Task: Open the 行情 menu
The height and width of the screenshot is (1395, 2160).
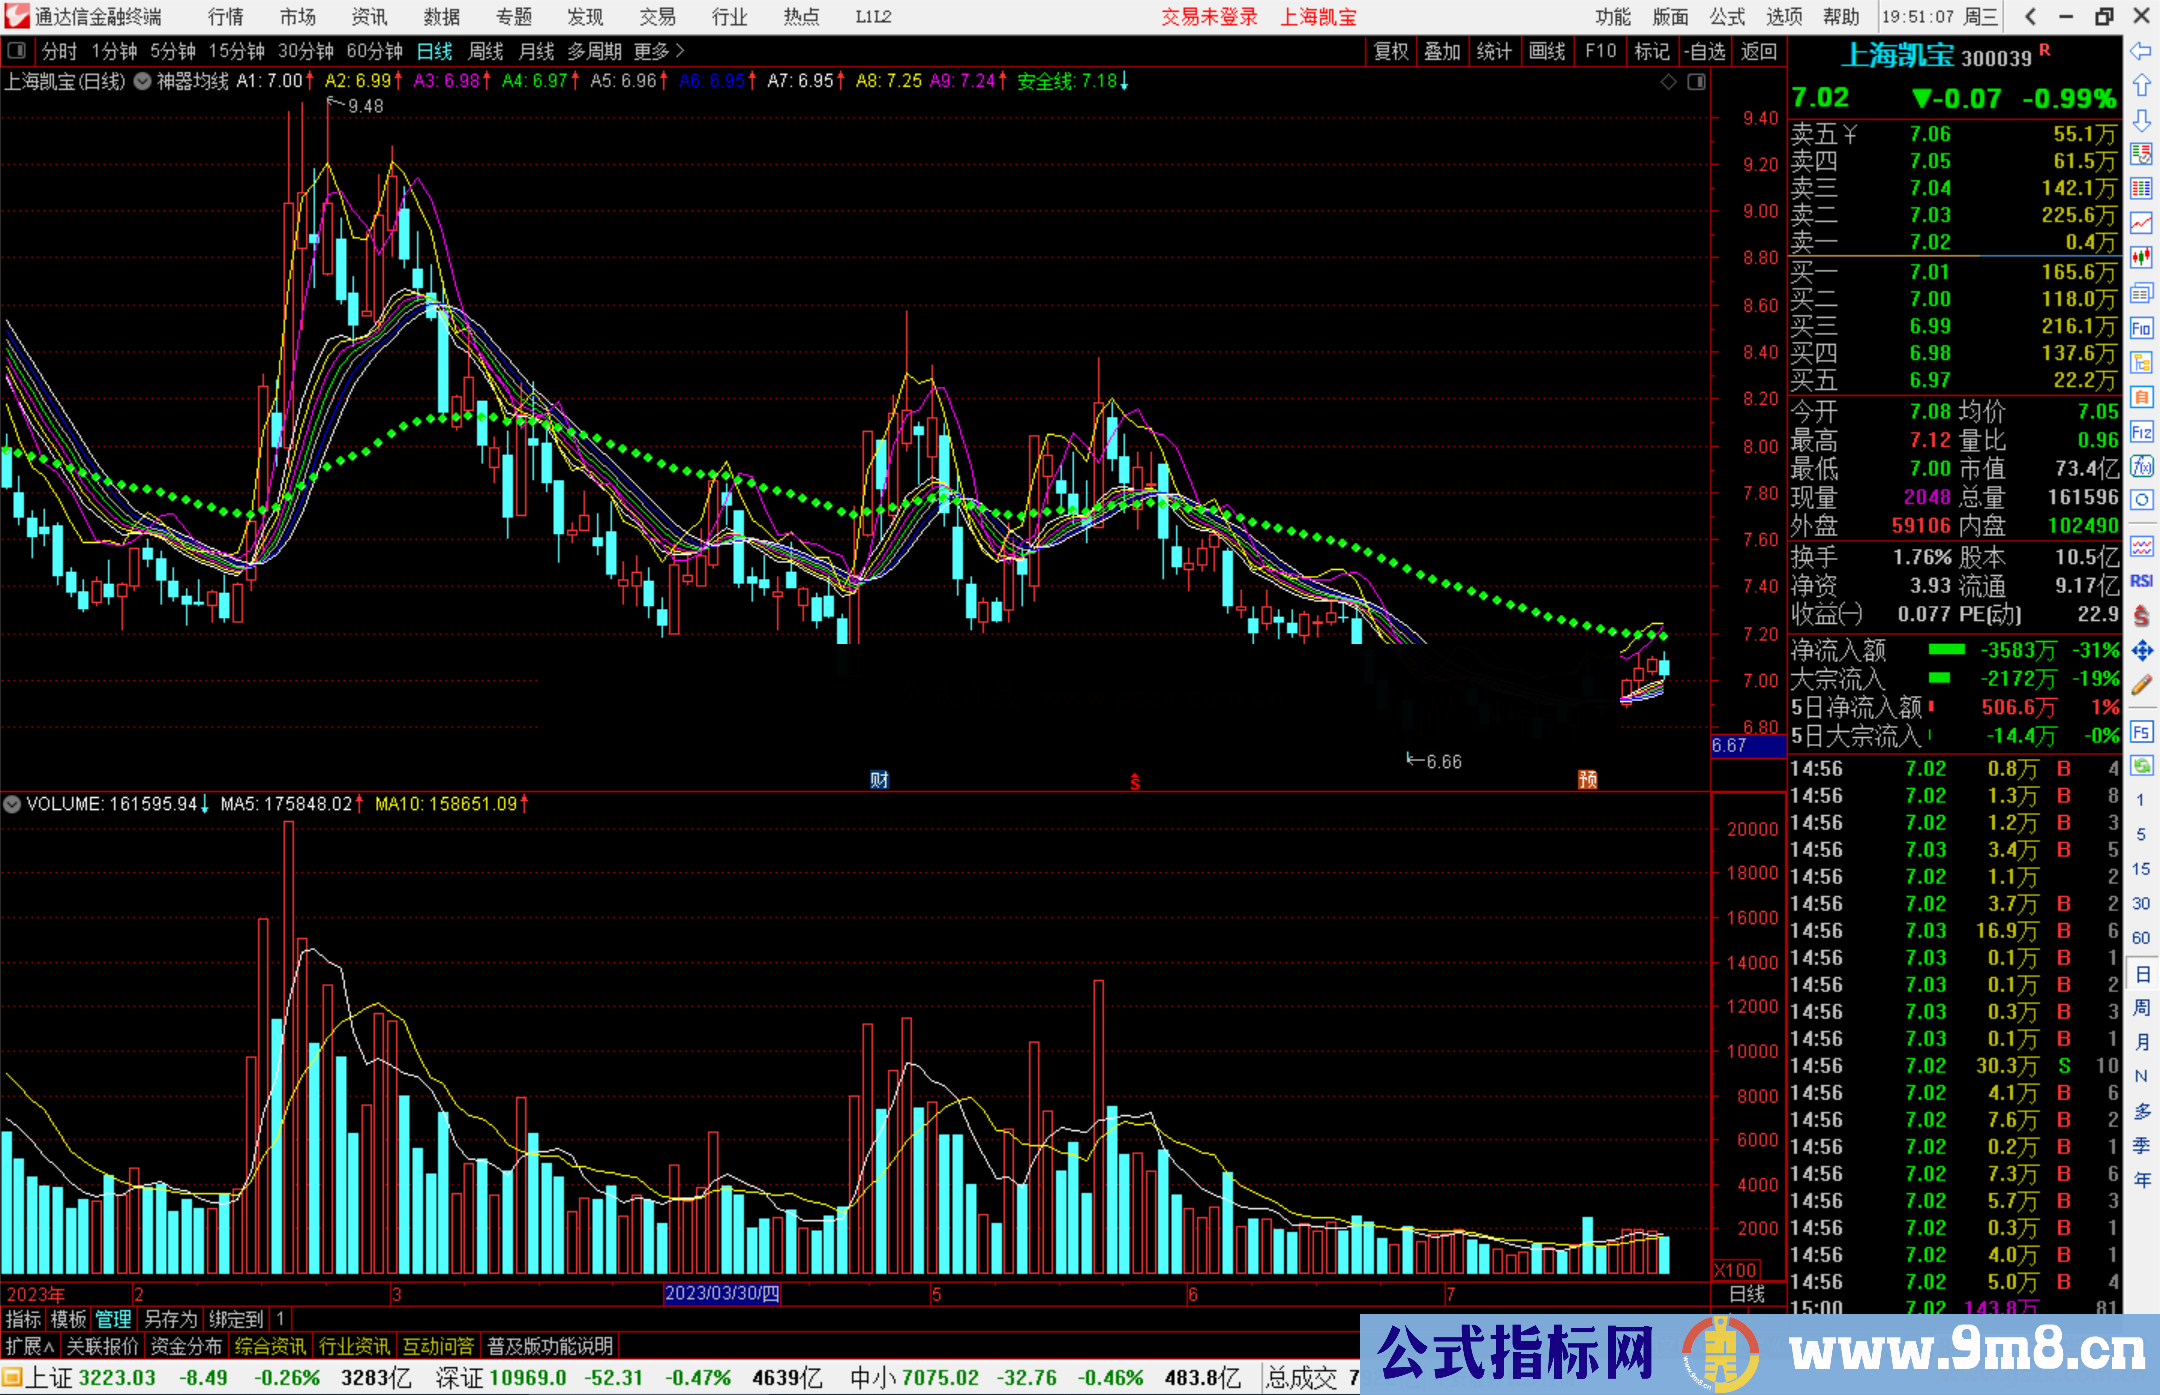Action: point(225,17)
